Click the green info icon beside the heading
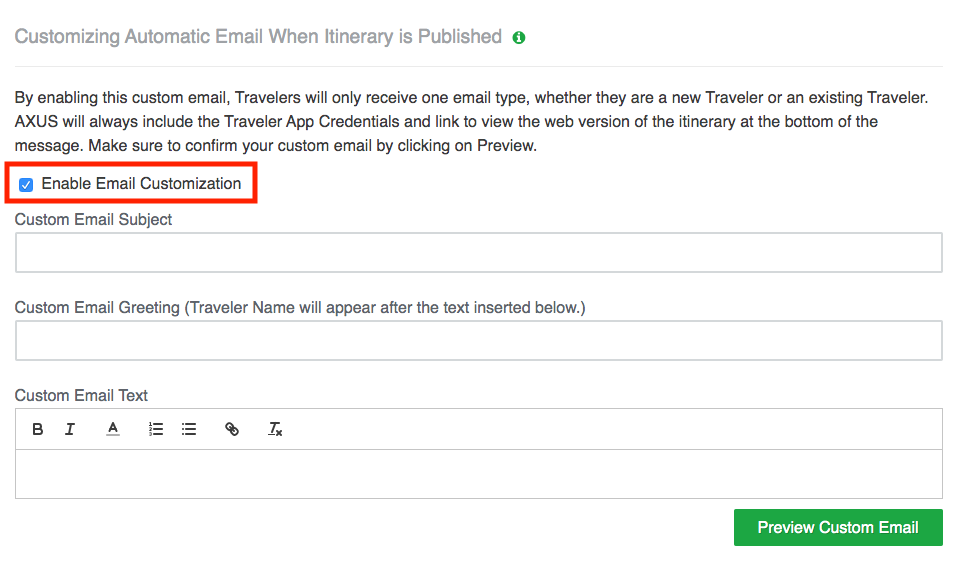 coord(519,38)
